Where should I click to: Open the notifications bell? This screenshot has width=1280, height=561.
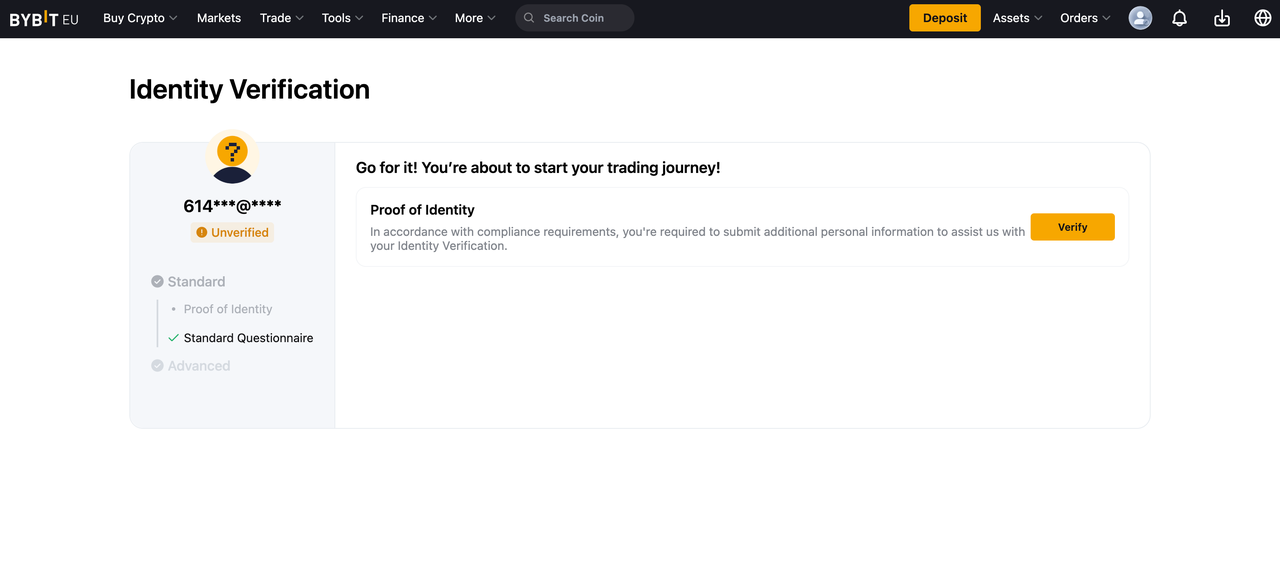(1179, 18)
